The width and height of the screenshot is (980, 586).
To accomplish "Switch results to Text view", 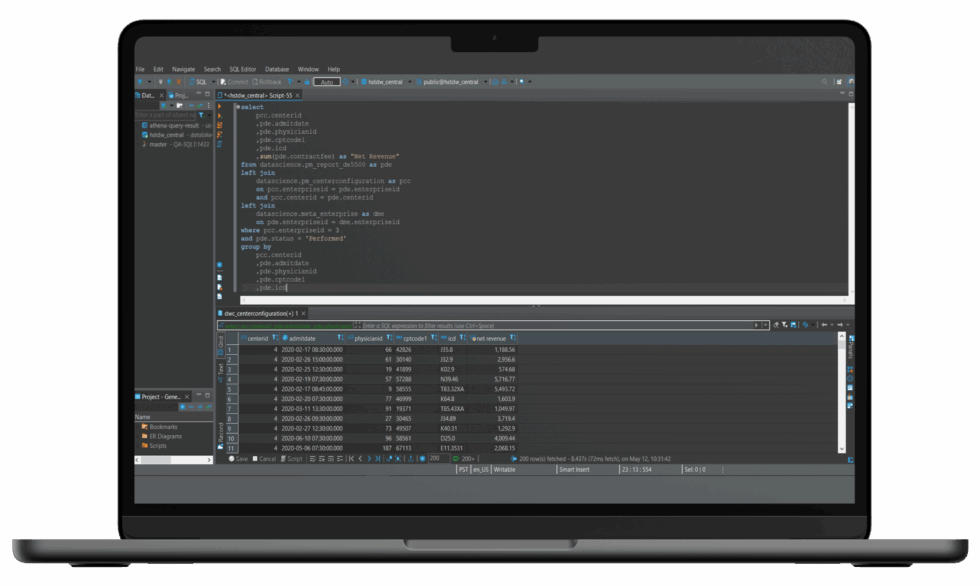I will (x=221, y=371).
